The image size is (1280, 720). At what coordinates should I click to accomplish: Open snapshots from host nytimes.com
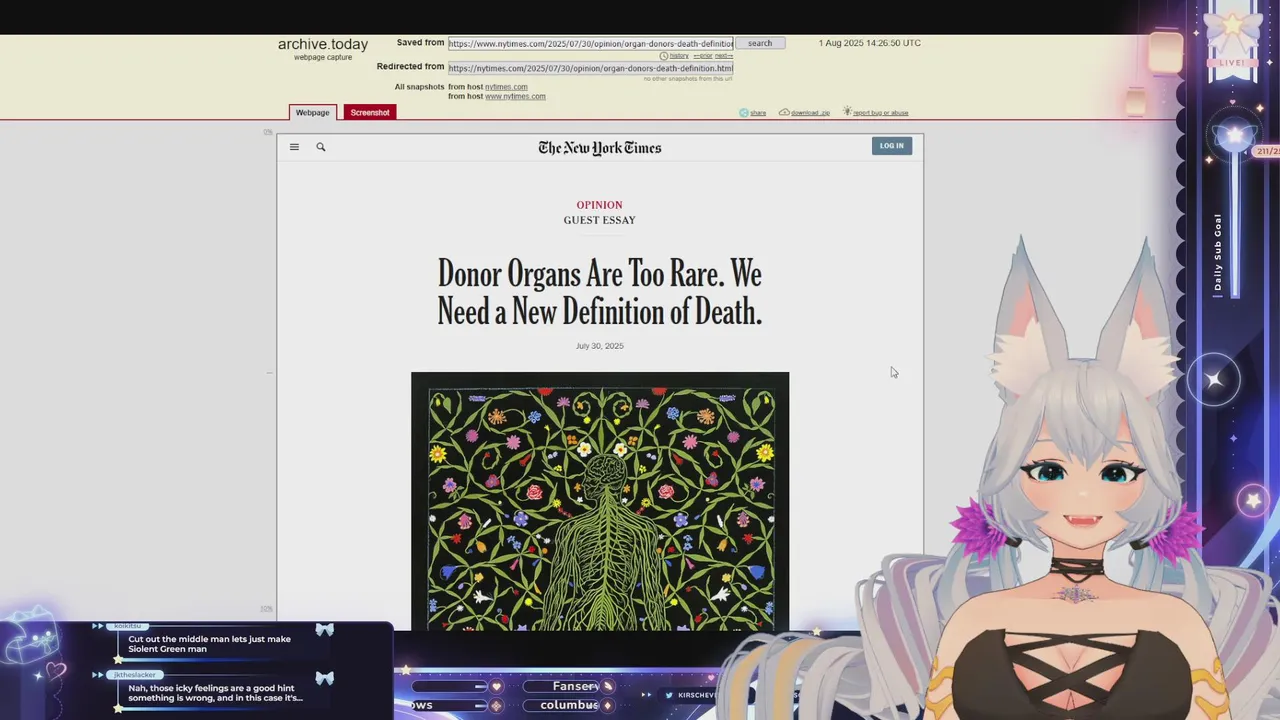[506, 87]
